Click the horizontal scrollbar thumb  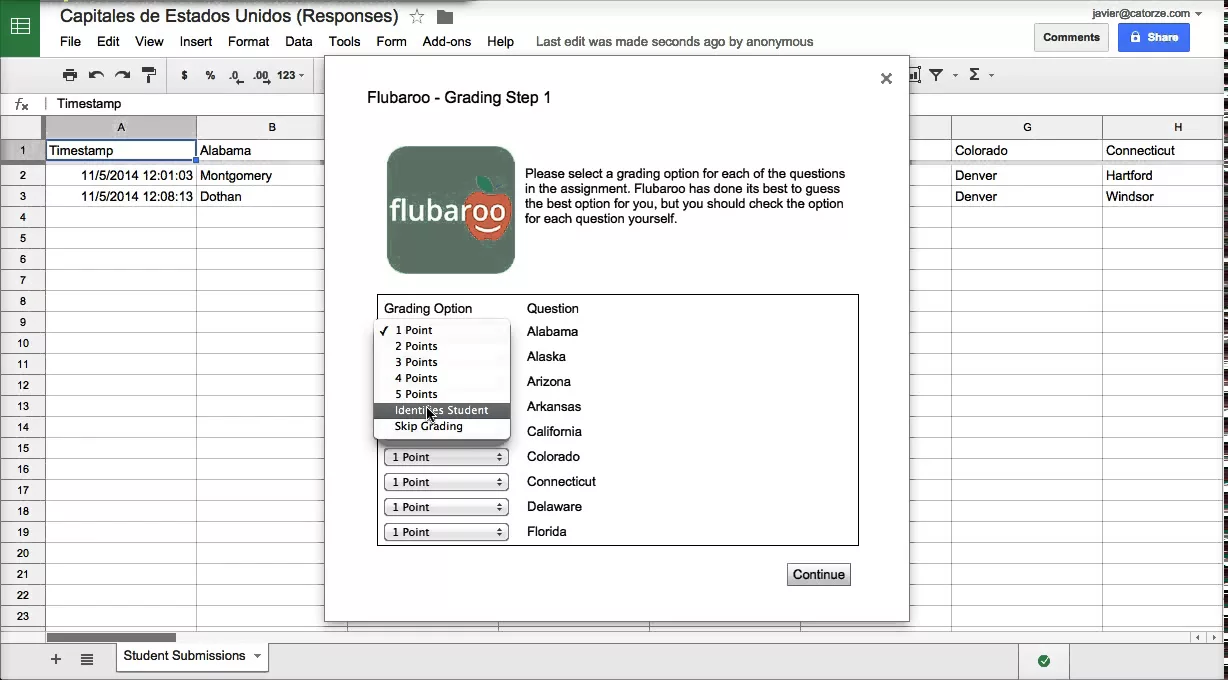pos(111,637)
